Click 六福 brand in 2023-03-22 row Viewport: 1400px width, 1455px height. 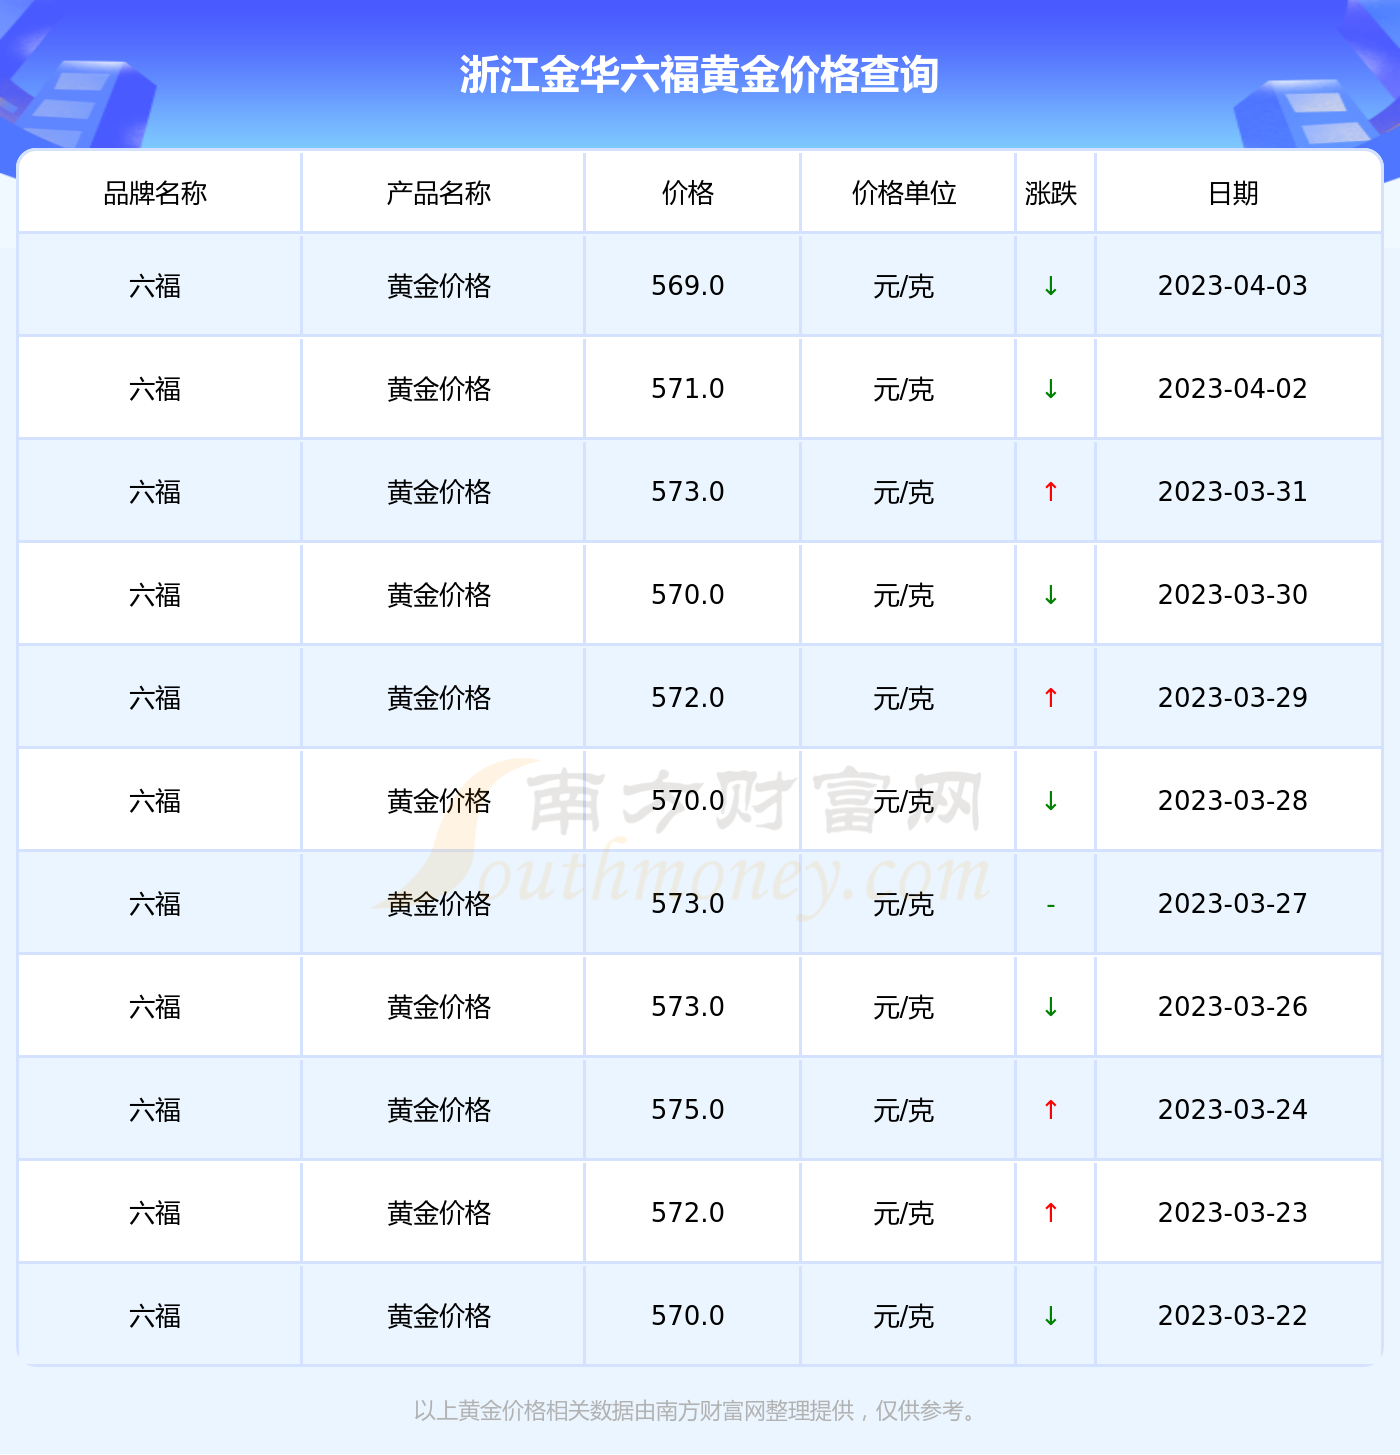coord(155,1317)
